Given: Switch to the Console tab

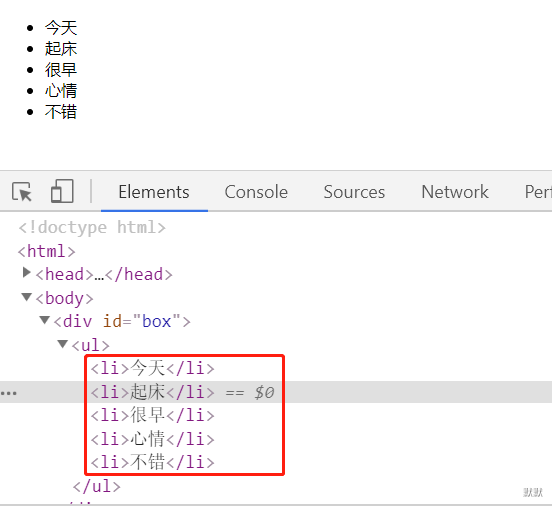Looking at the screenshot, I should click(x=256, y=192).
